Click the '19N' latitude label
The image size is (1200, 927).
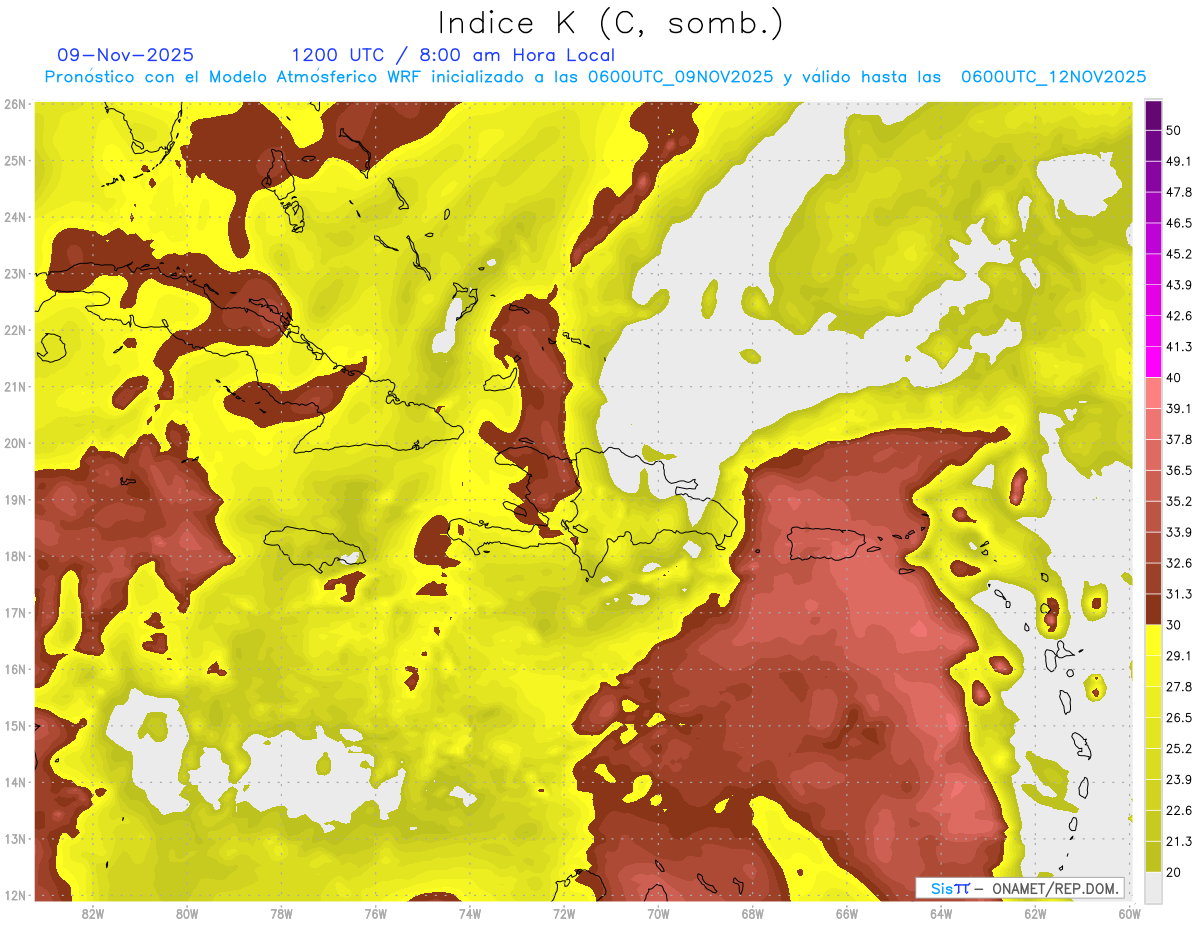[x=14, y=500]
